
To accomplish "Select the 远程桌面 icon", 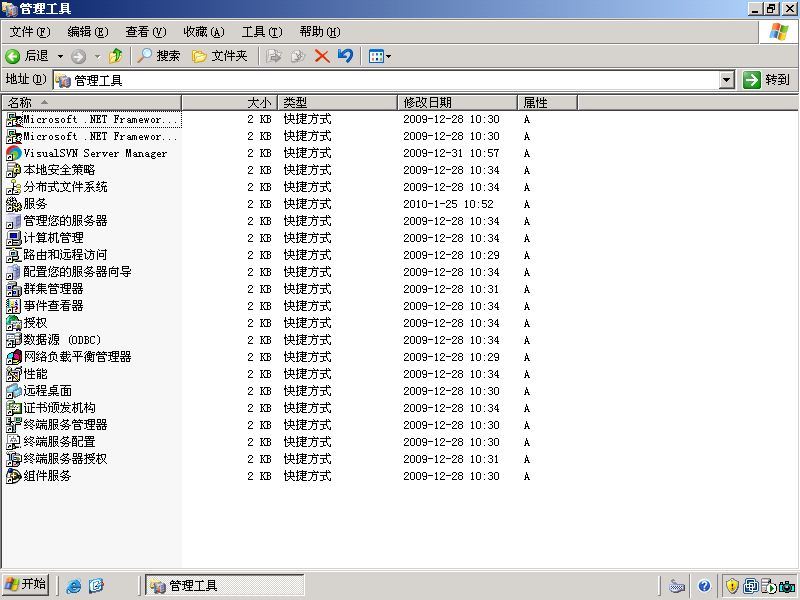I will [13, 391].
